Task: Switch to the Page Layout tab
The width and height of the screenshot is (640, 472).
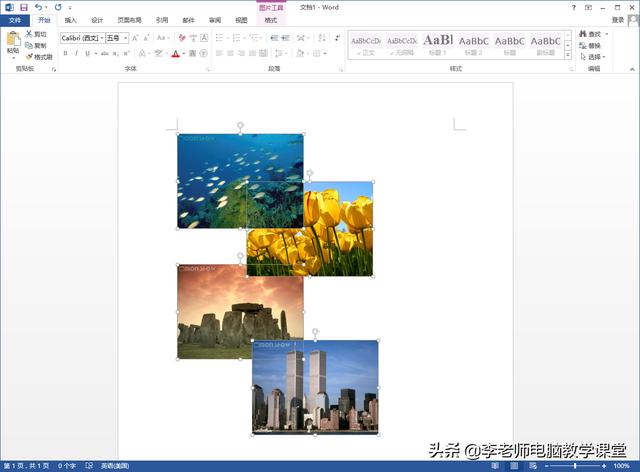Action: 129,20
